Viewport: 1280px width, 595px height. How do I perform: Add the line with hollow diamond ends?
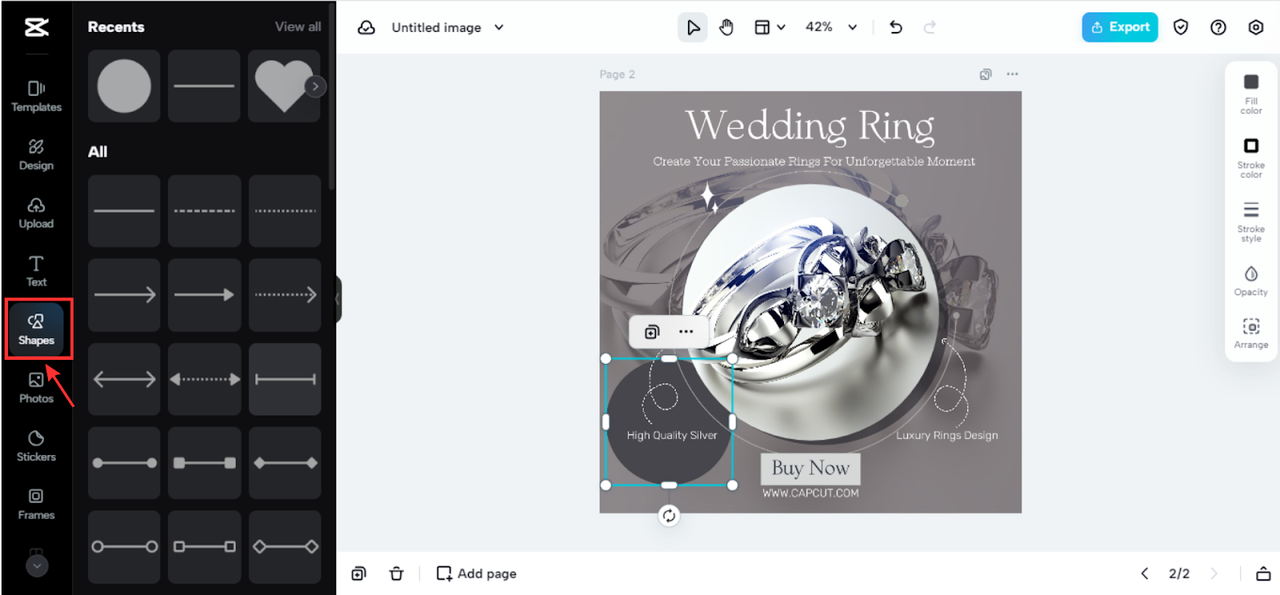pyautogui.click(x=285, y=547)
